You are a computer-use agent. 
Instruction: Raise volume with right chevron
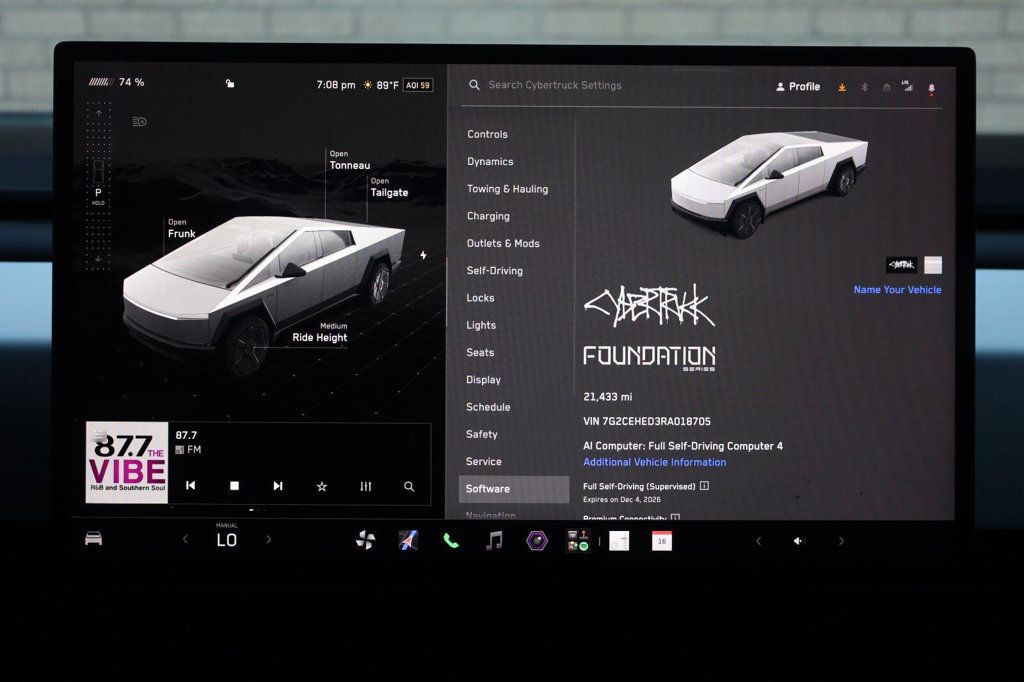pyautogui.click(x=841, y=541)
